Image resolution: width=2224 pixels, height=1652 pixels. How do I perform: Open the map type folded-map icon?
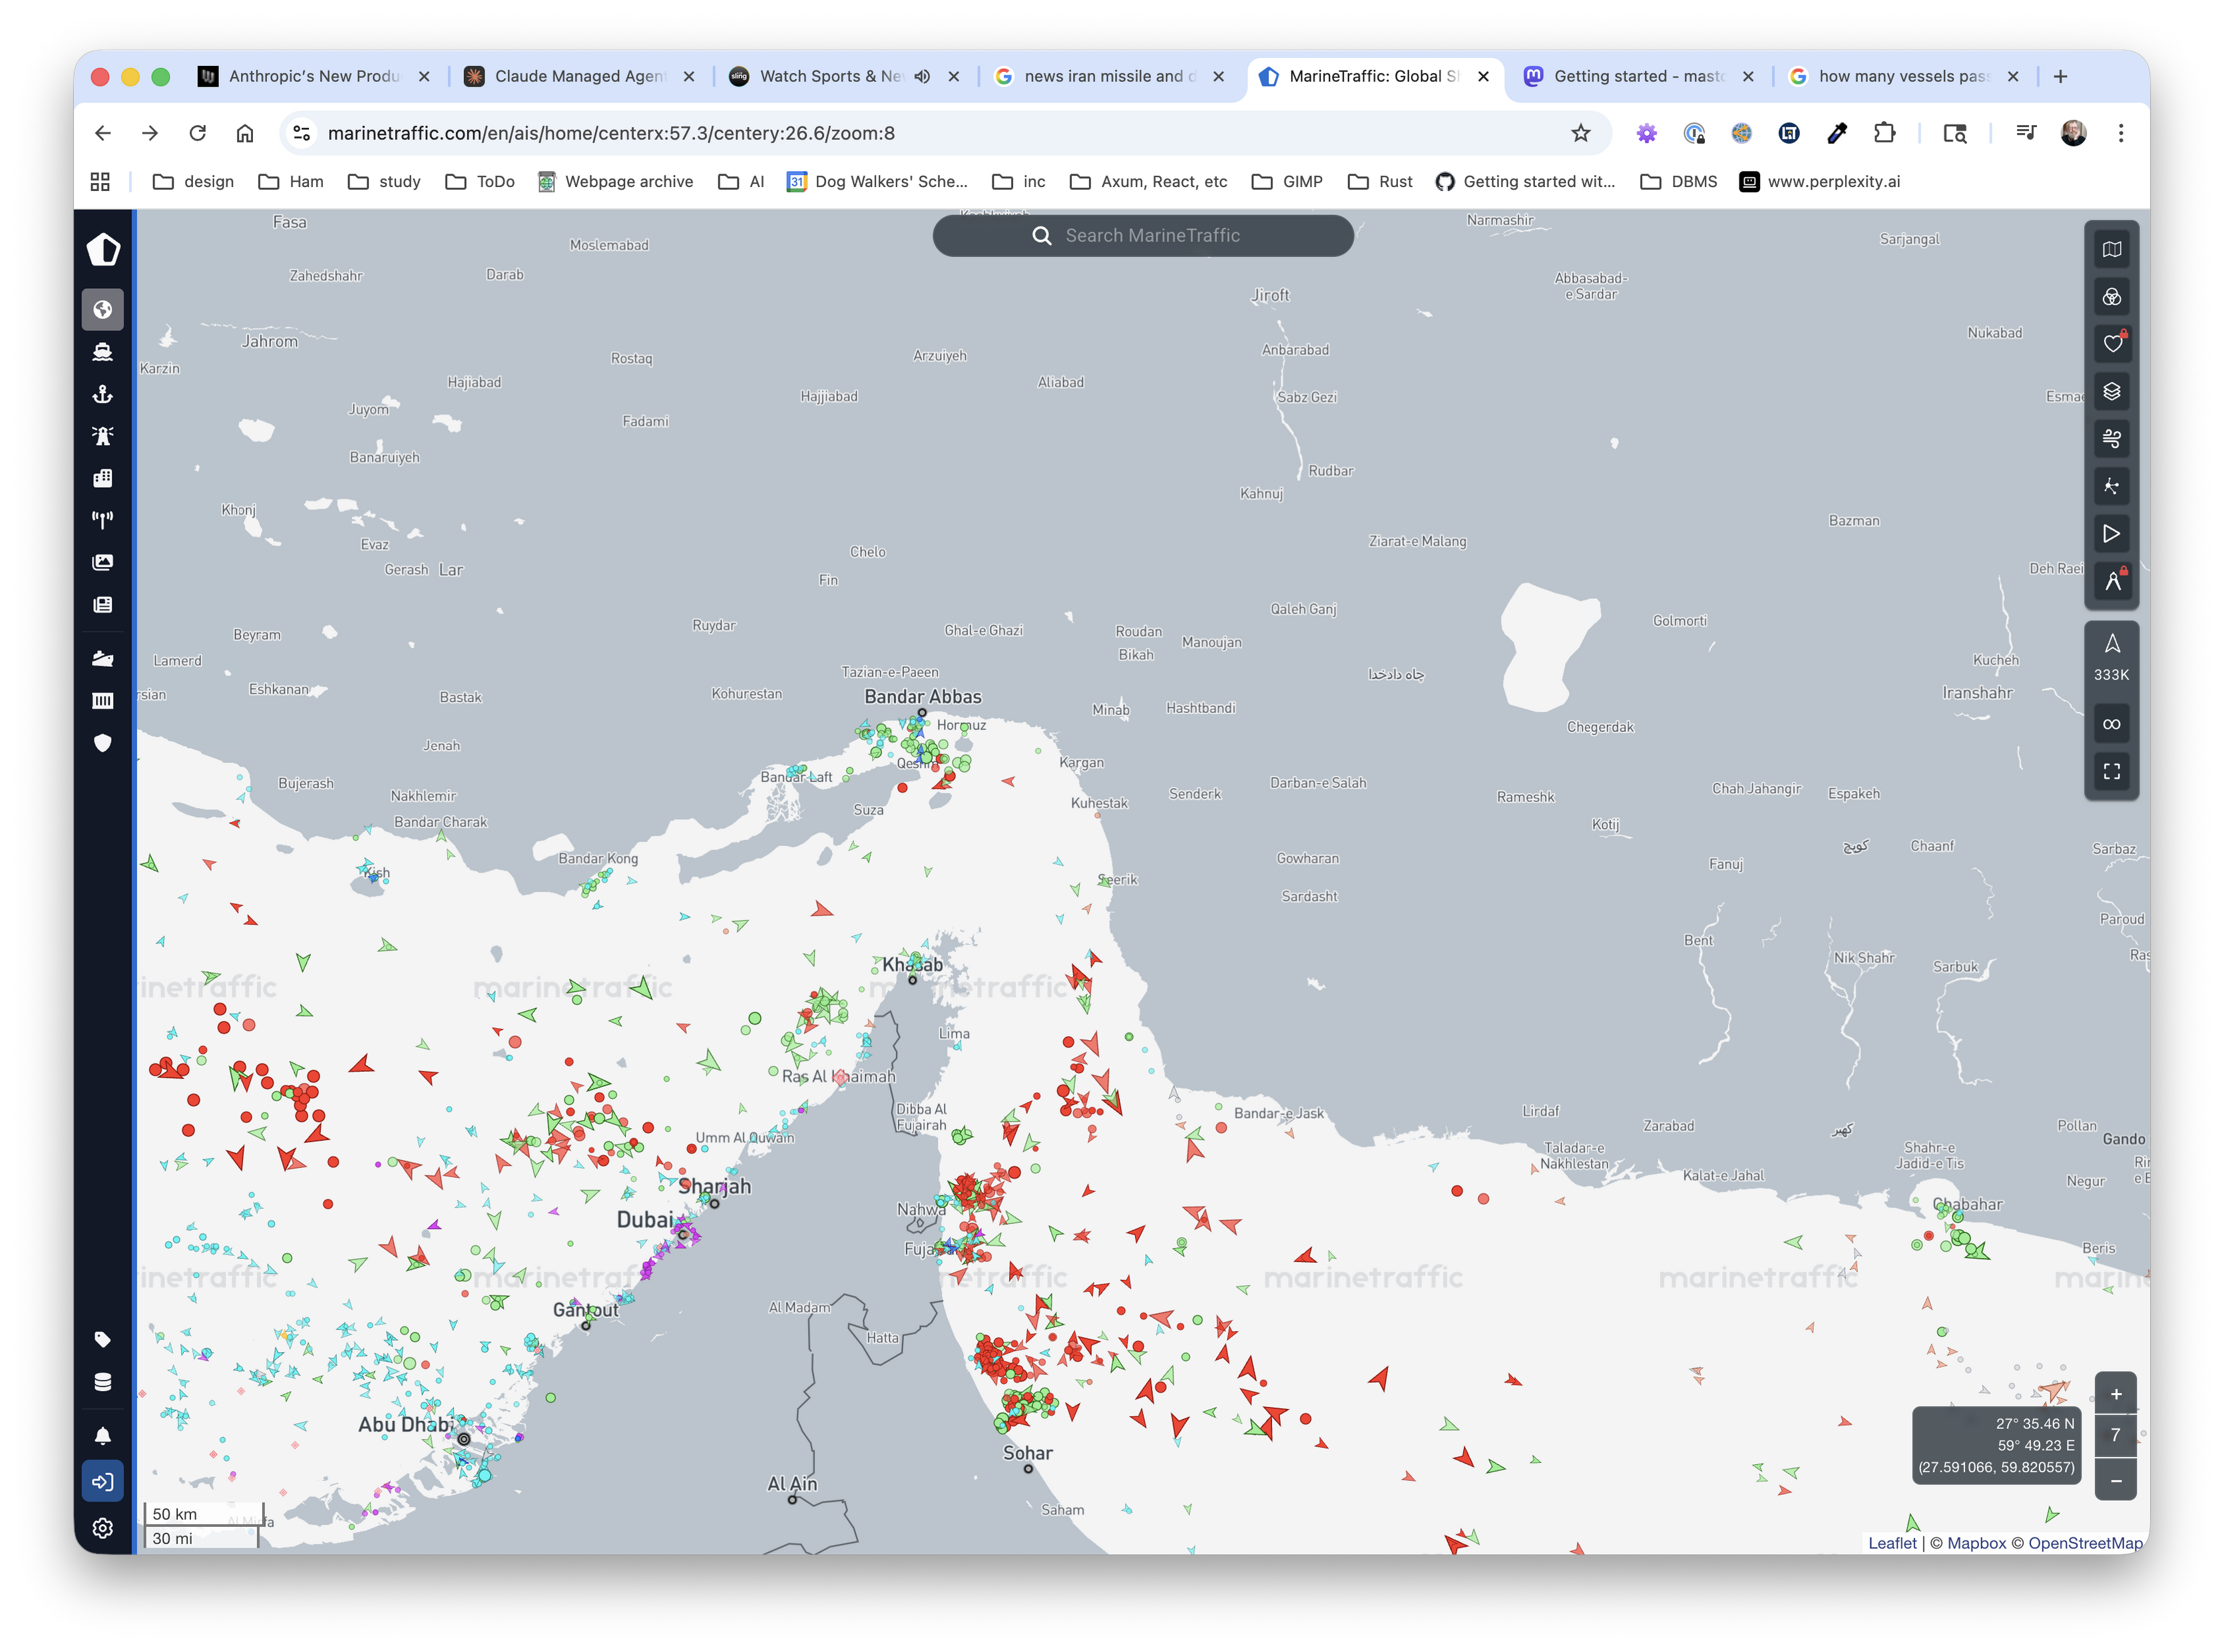click(x=2111, y=250)
